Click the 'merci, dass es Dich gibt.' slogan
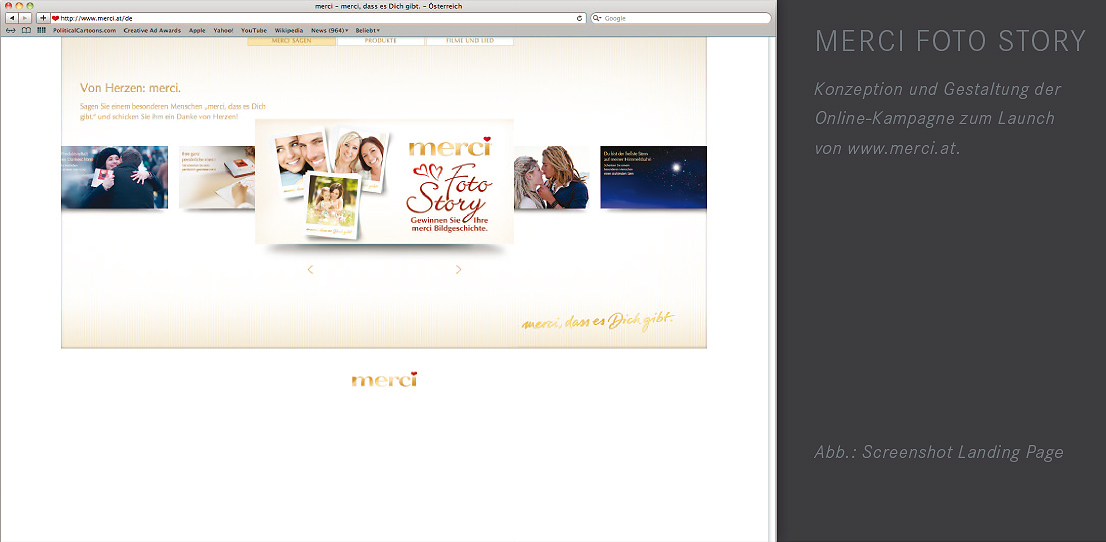This screenshot has height=542, width=1106. 598,321
